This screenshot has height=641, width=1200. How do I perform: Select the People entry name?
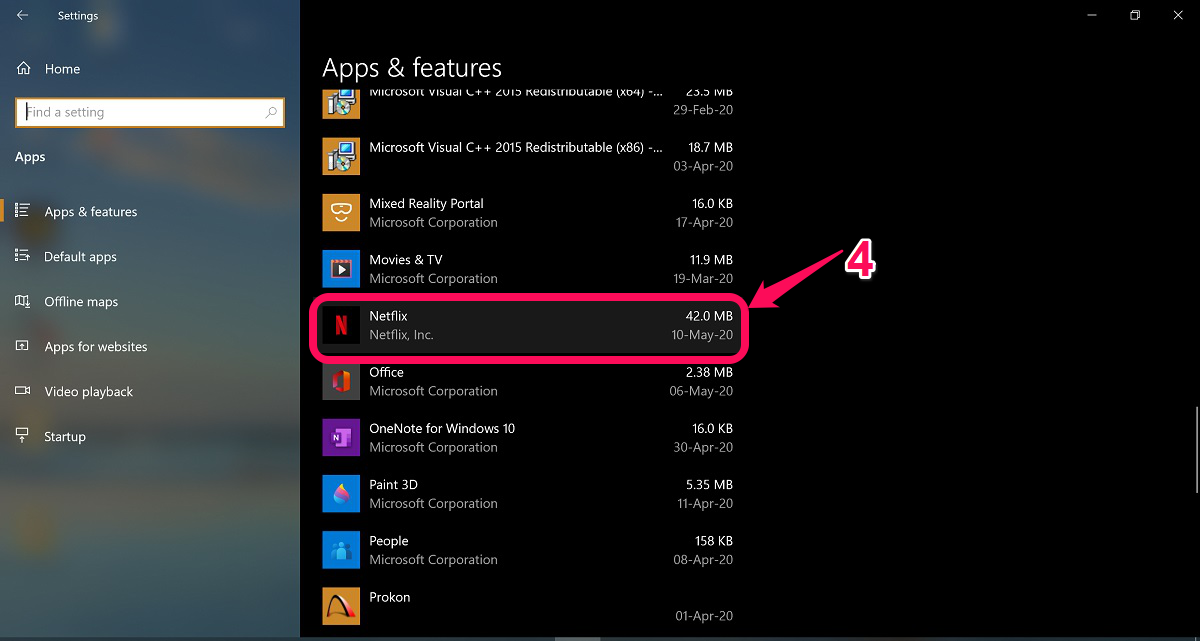pos(389,541)
